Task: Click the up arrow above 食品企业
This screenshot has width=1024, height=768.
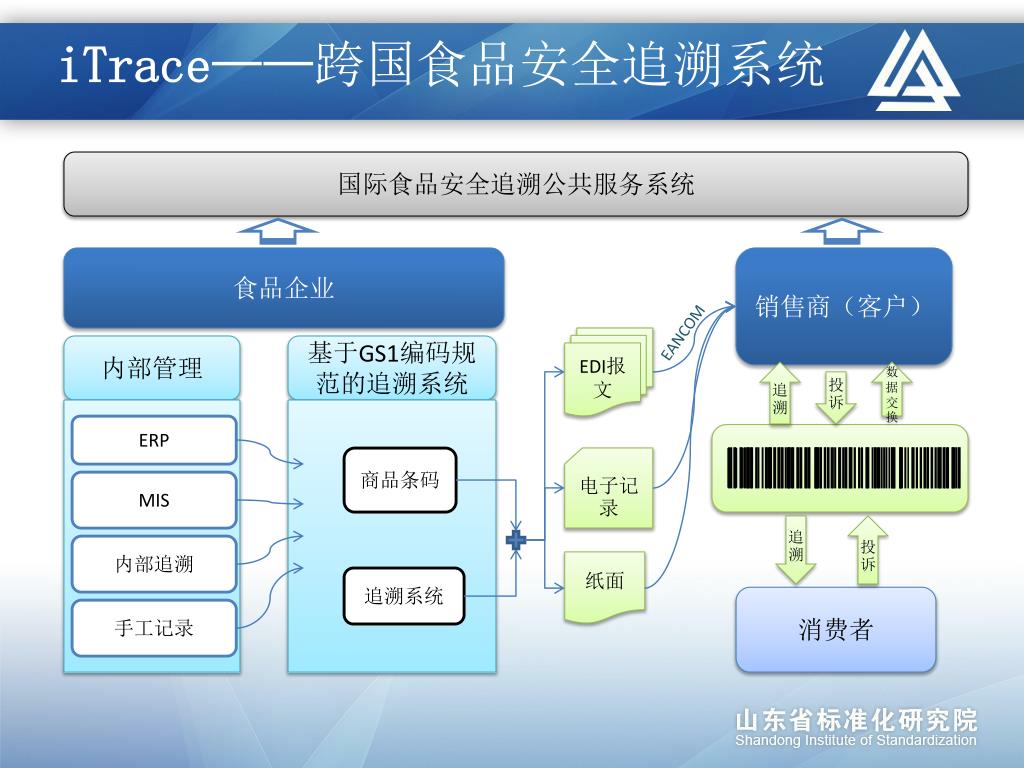Action: (278, 231)
